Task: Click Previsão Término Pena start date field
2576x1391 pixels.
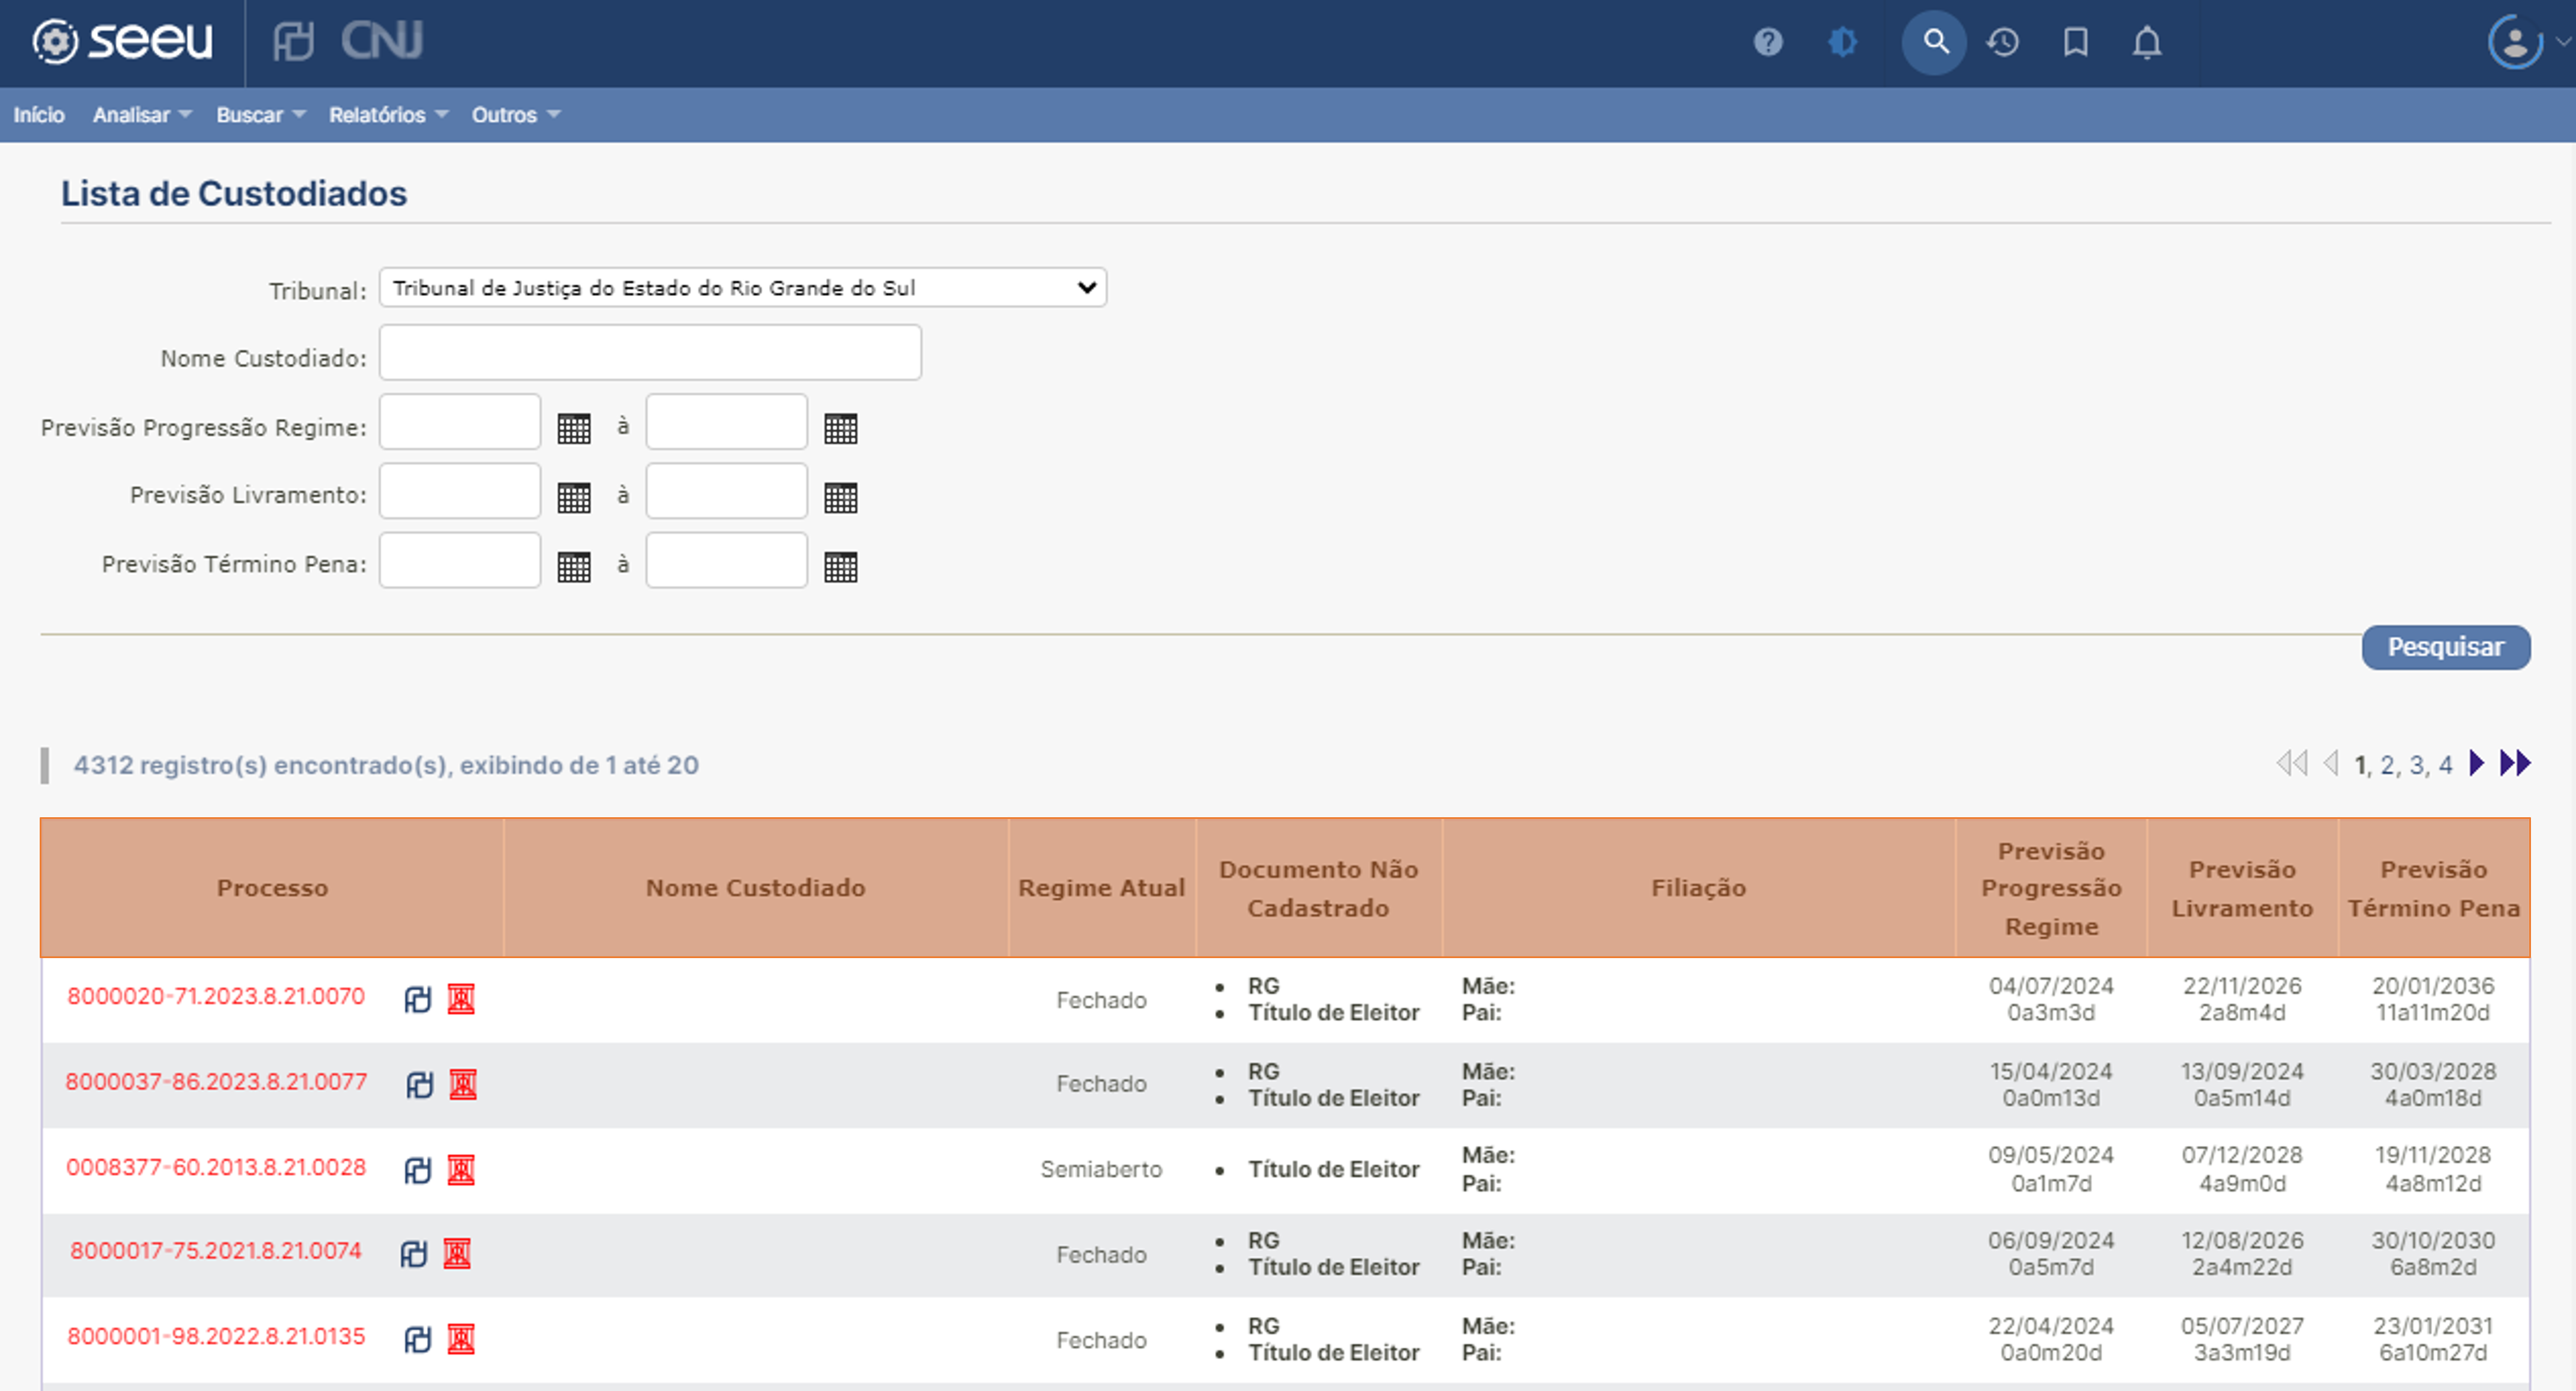Action: (x=460, y=560)
